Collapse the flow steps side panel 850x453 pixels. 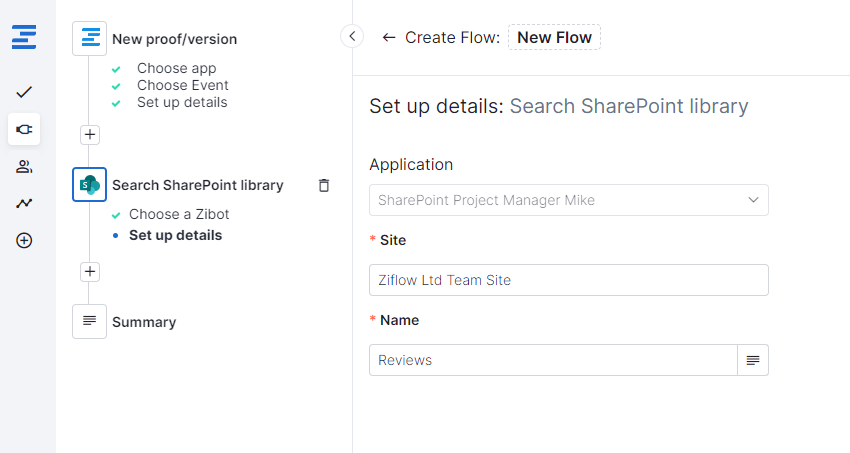click(x=352, y=37)
